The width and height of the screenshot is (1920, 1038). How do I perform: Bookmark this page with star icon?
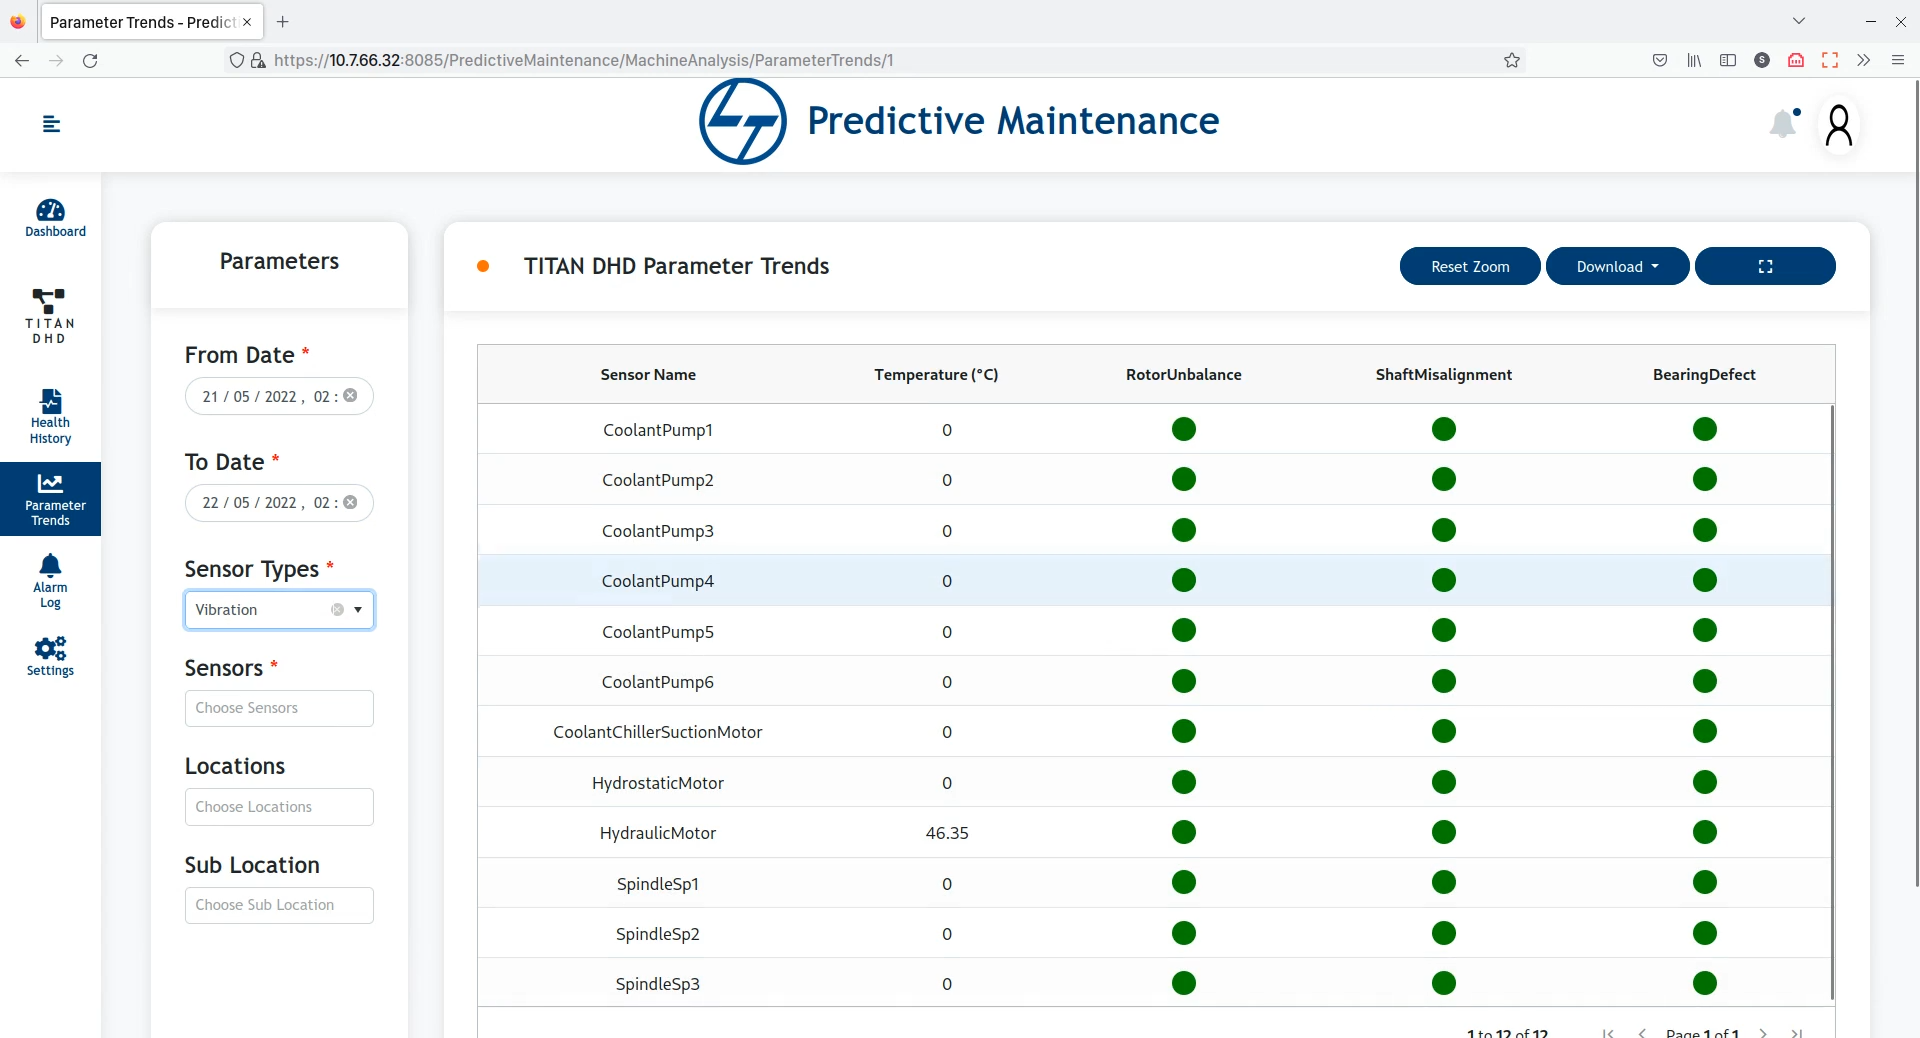point(1512,60)
